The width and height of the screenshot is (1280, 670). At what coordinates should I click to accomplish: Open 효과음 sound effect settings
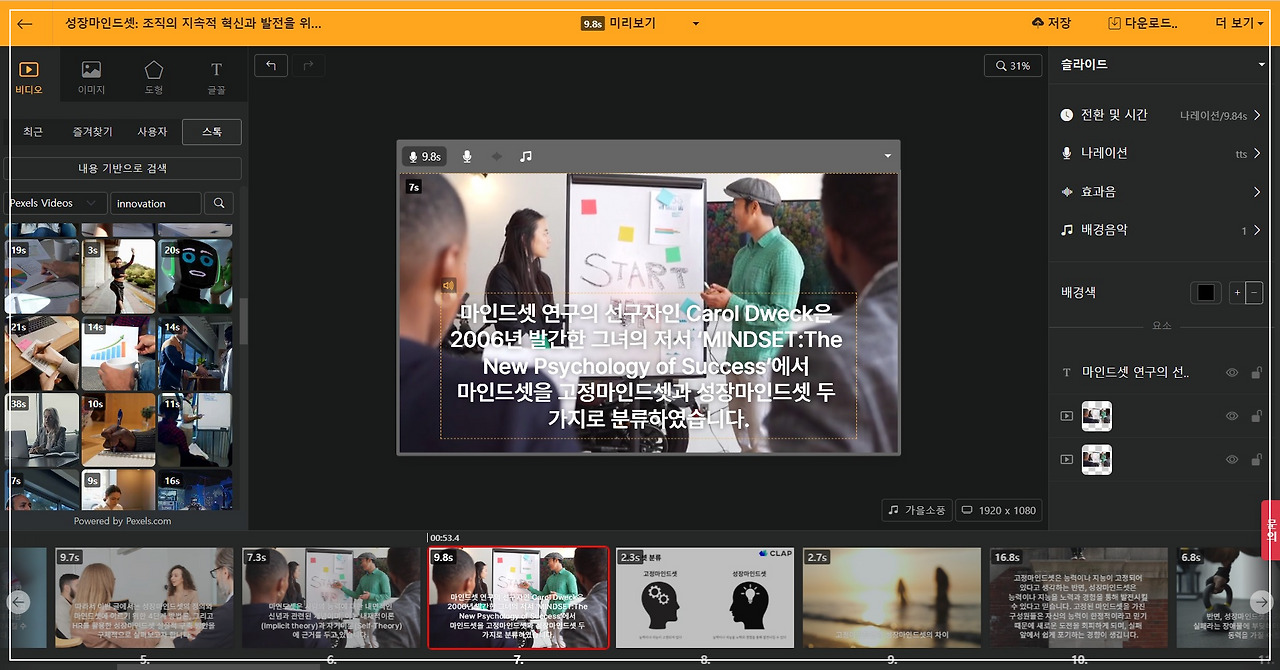point(1160,191)
